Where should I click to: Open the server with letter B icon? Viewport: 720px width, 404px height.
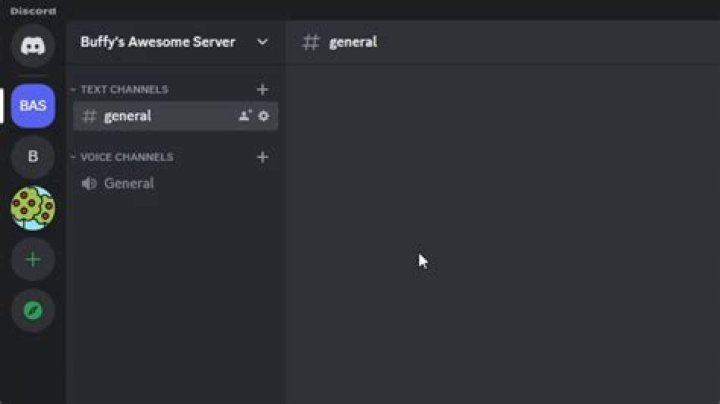33,157
